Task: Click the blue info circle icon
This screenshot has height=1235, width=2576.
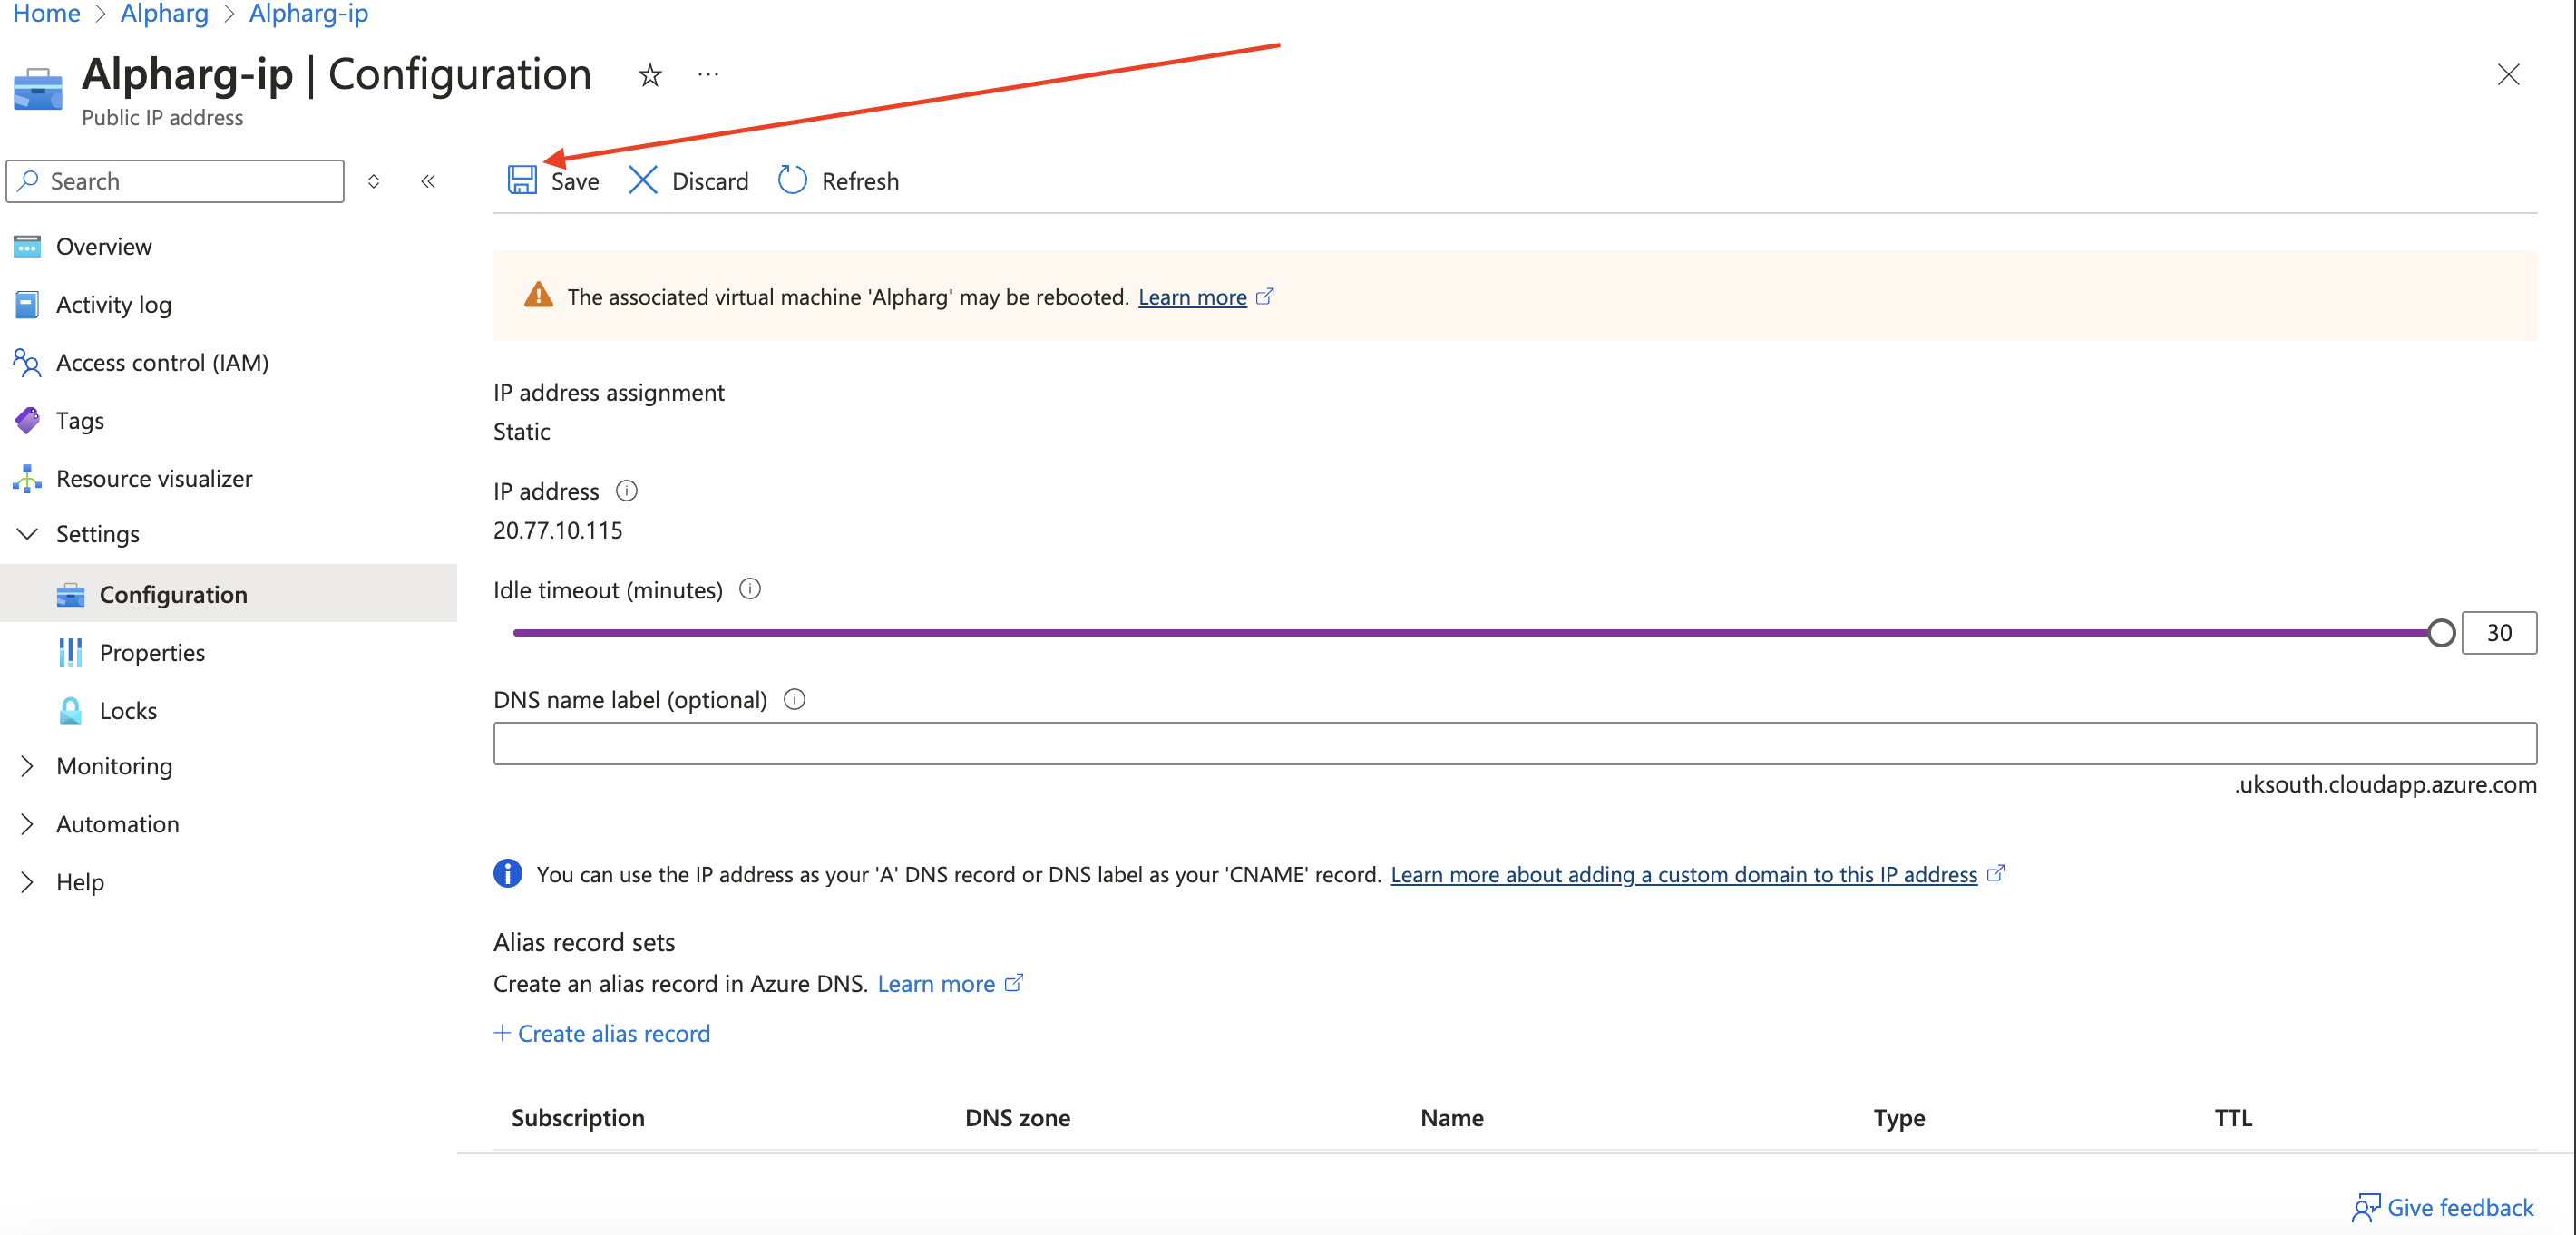Action: (507, 873)
